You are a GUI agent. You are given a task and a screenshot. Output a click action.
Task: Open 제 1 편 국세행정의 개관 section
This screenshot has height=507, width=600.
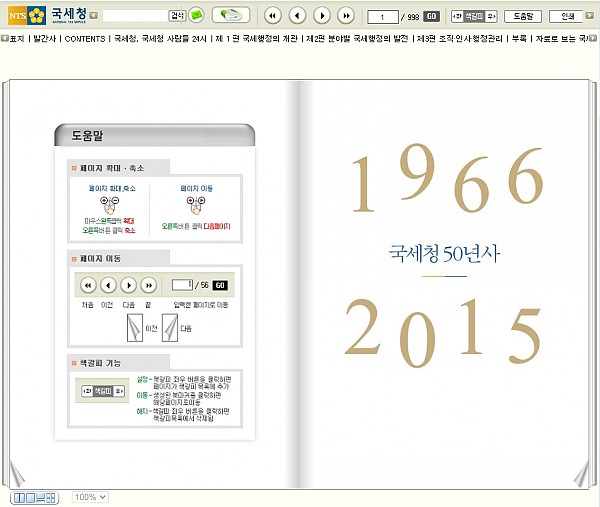(x=256, y=39)
